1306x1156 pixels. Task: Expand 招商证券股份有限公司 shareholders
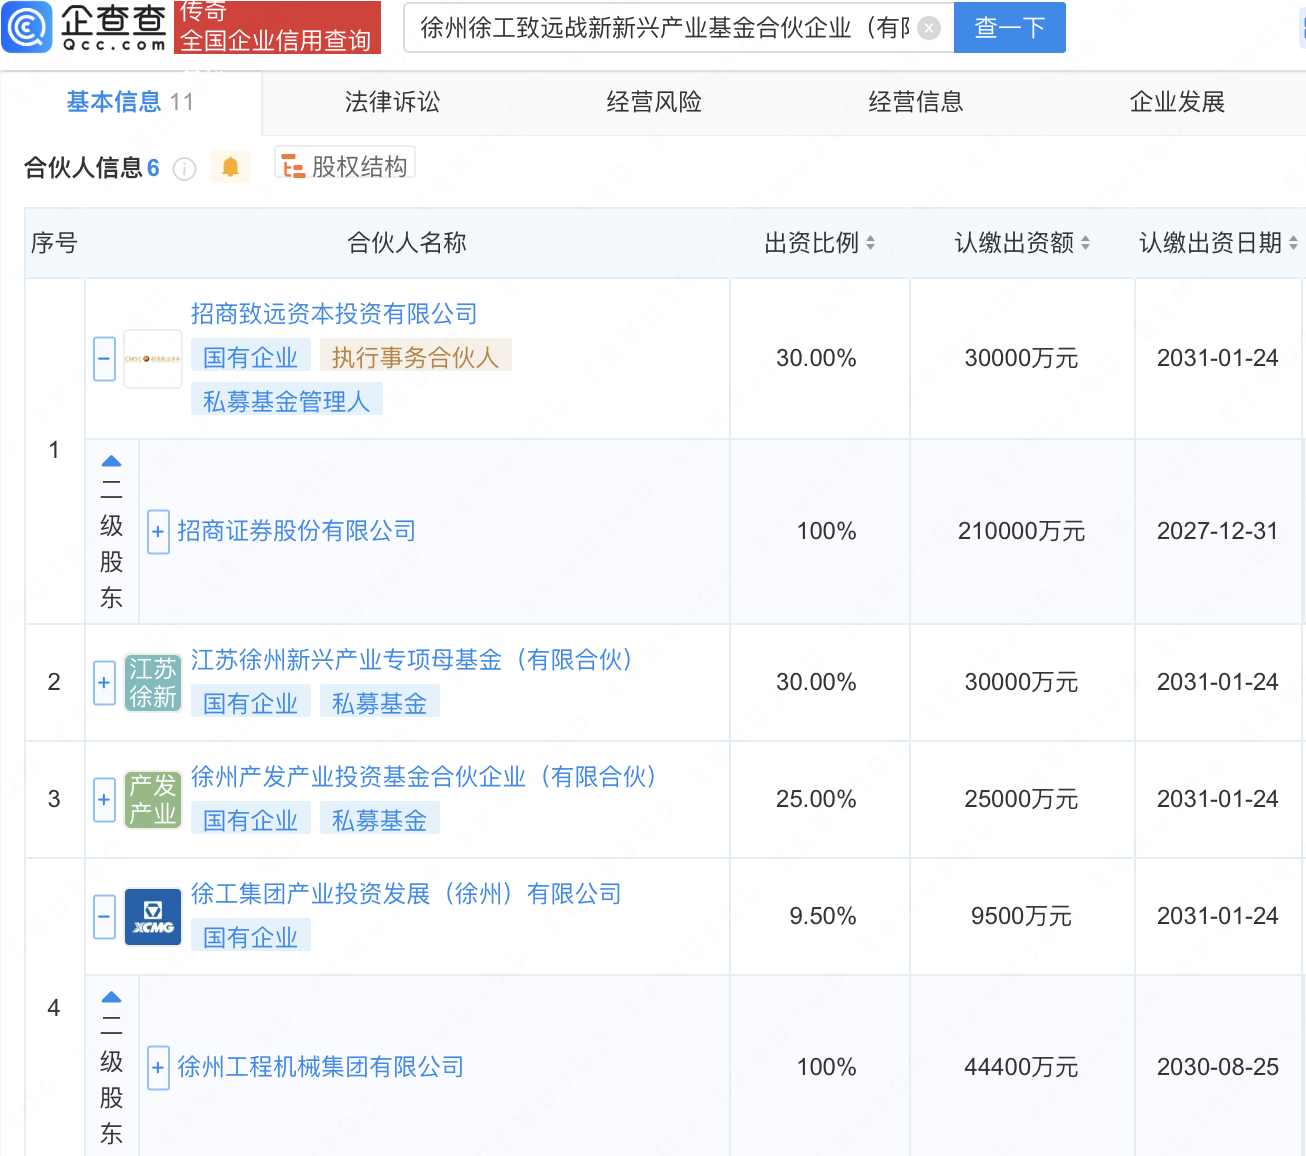click(158, 532)
